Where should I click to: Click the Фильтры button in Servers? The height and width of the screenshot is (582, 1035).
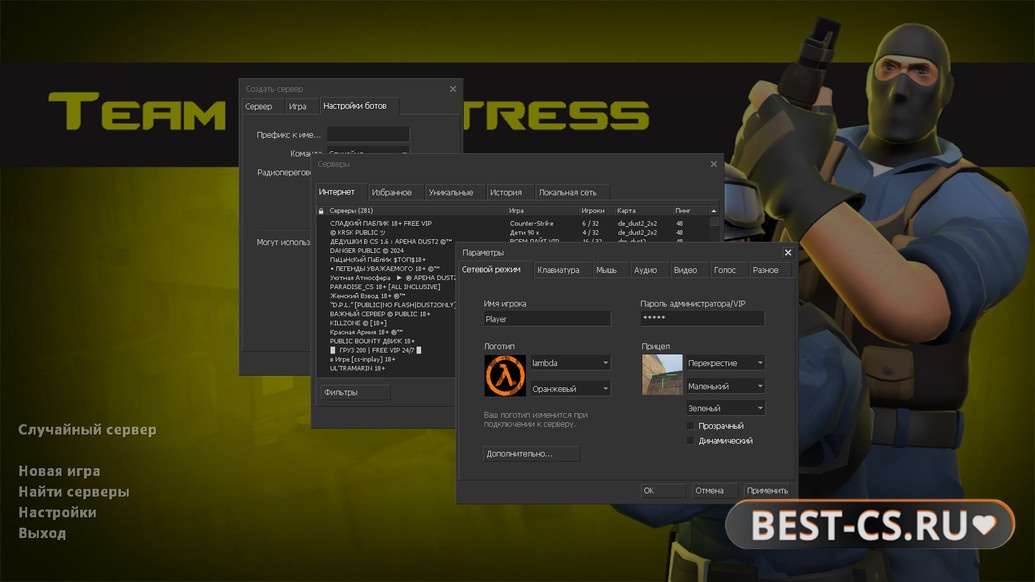point(355,392)
